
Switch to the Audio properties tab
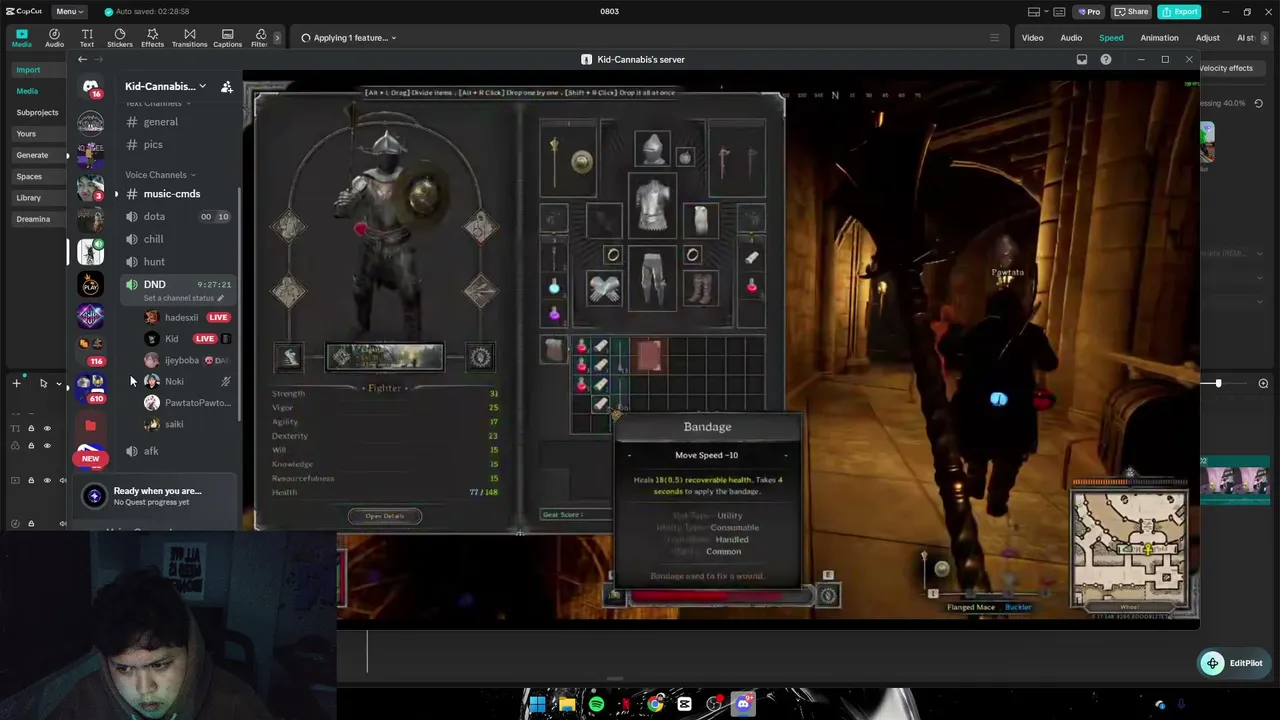(1071, 38)
